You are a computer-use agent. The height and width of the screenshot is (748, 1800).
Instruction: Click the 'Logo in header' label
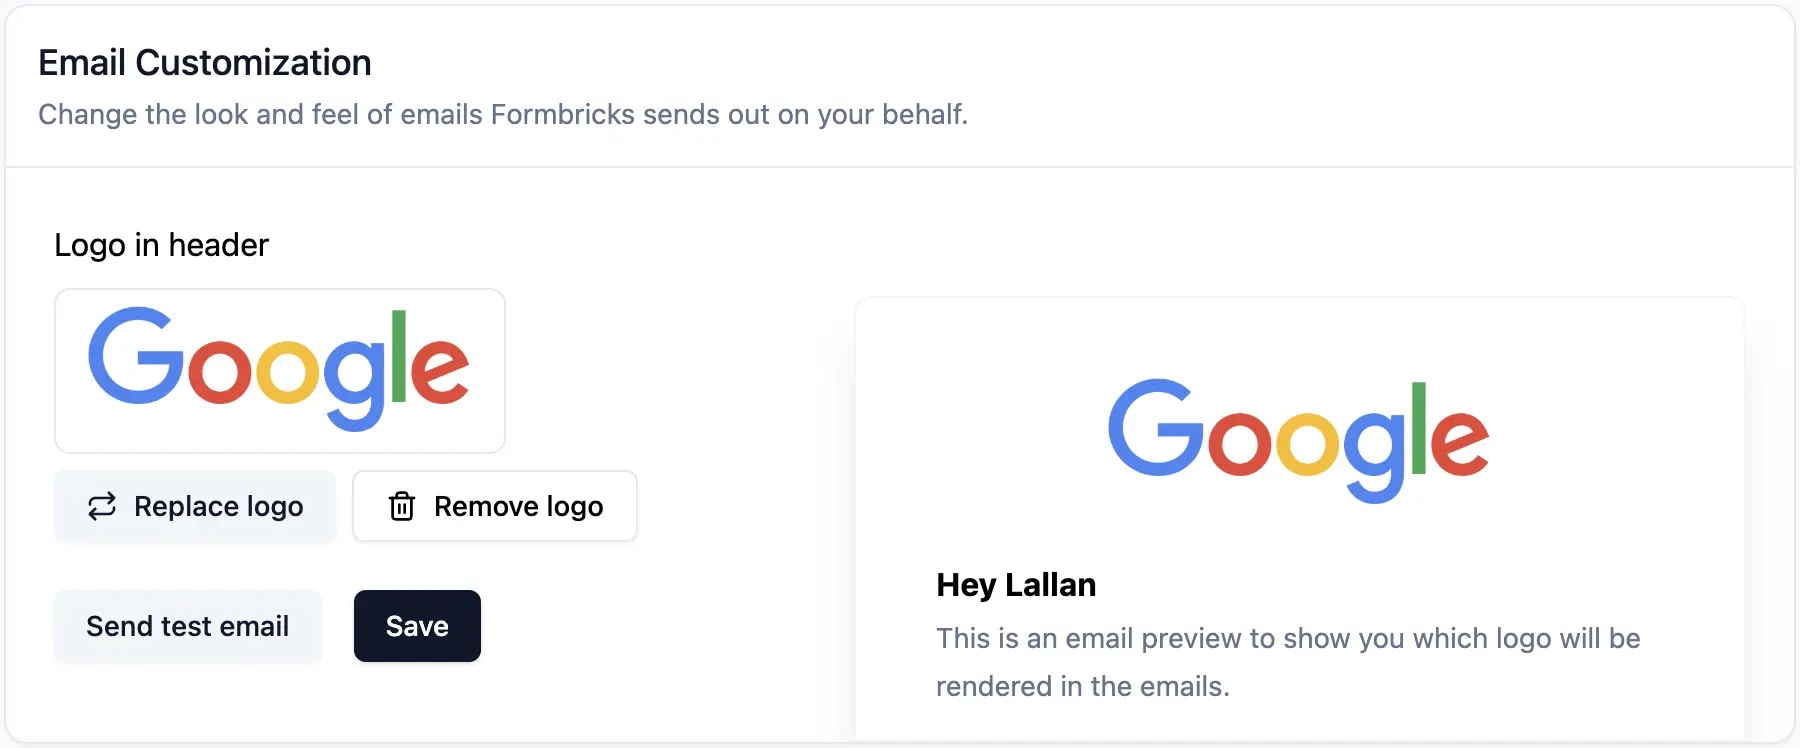[x=162, y=245]
